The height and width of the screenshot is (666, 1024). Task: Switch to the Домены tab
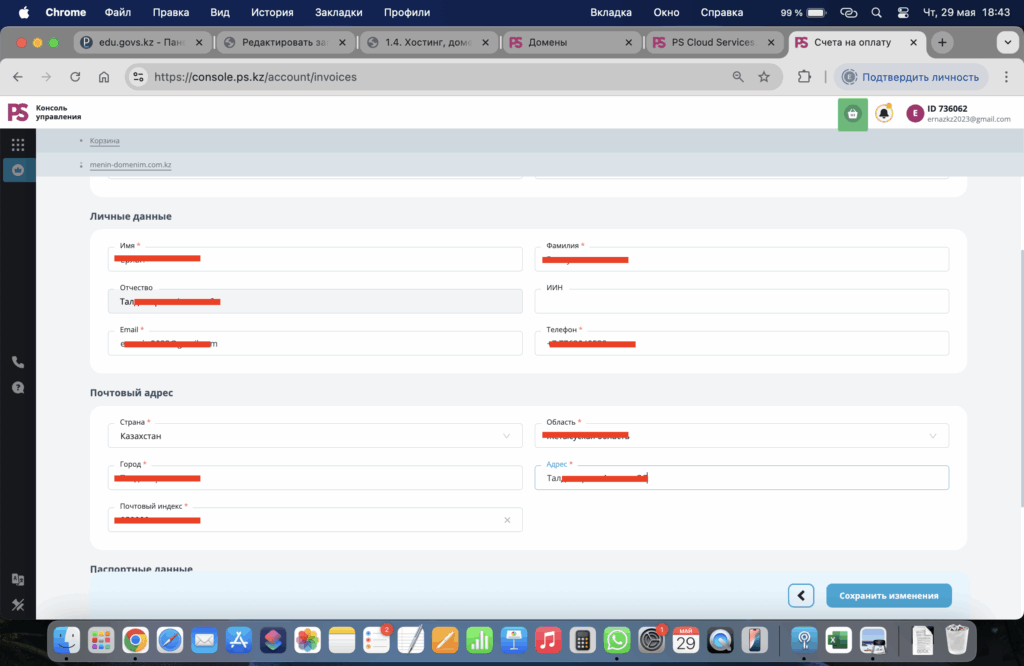[x=570, y=43]
